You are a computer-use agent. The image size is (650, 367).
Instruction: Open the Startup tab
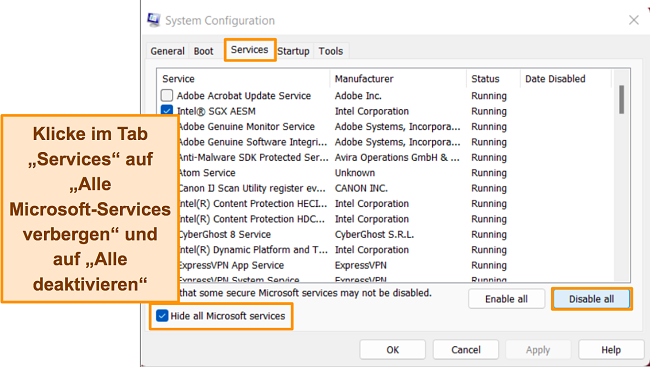(293, 51)
